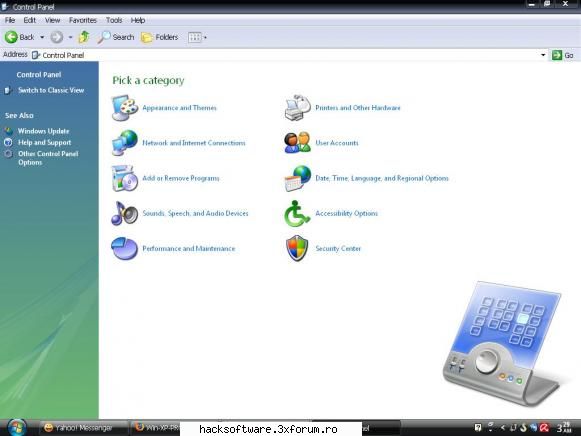Click the green Back arrow icon
Screen dimensions: 581x436
coord(11,37)
